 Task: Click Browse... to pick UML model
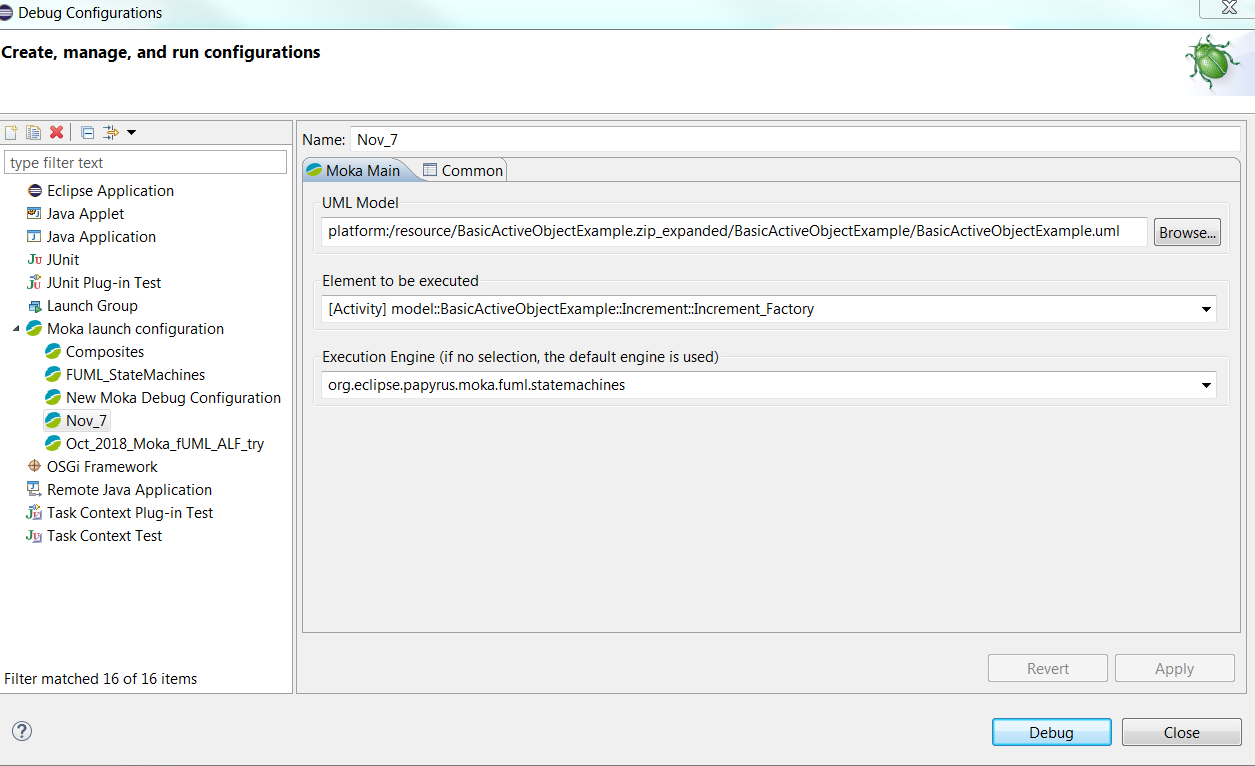1187,232
